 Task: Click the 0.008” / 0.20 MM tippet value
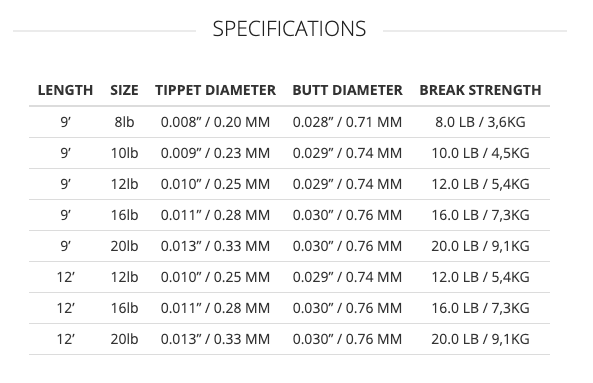click(x=215, y=122)
